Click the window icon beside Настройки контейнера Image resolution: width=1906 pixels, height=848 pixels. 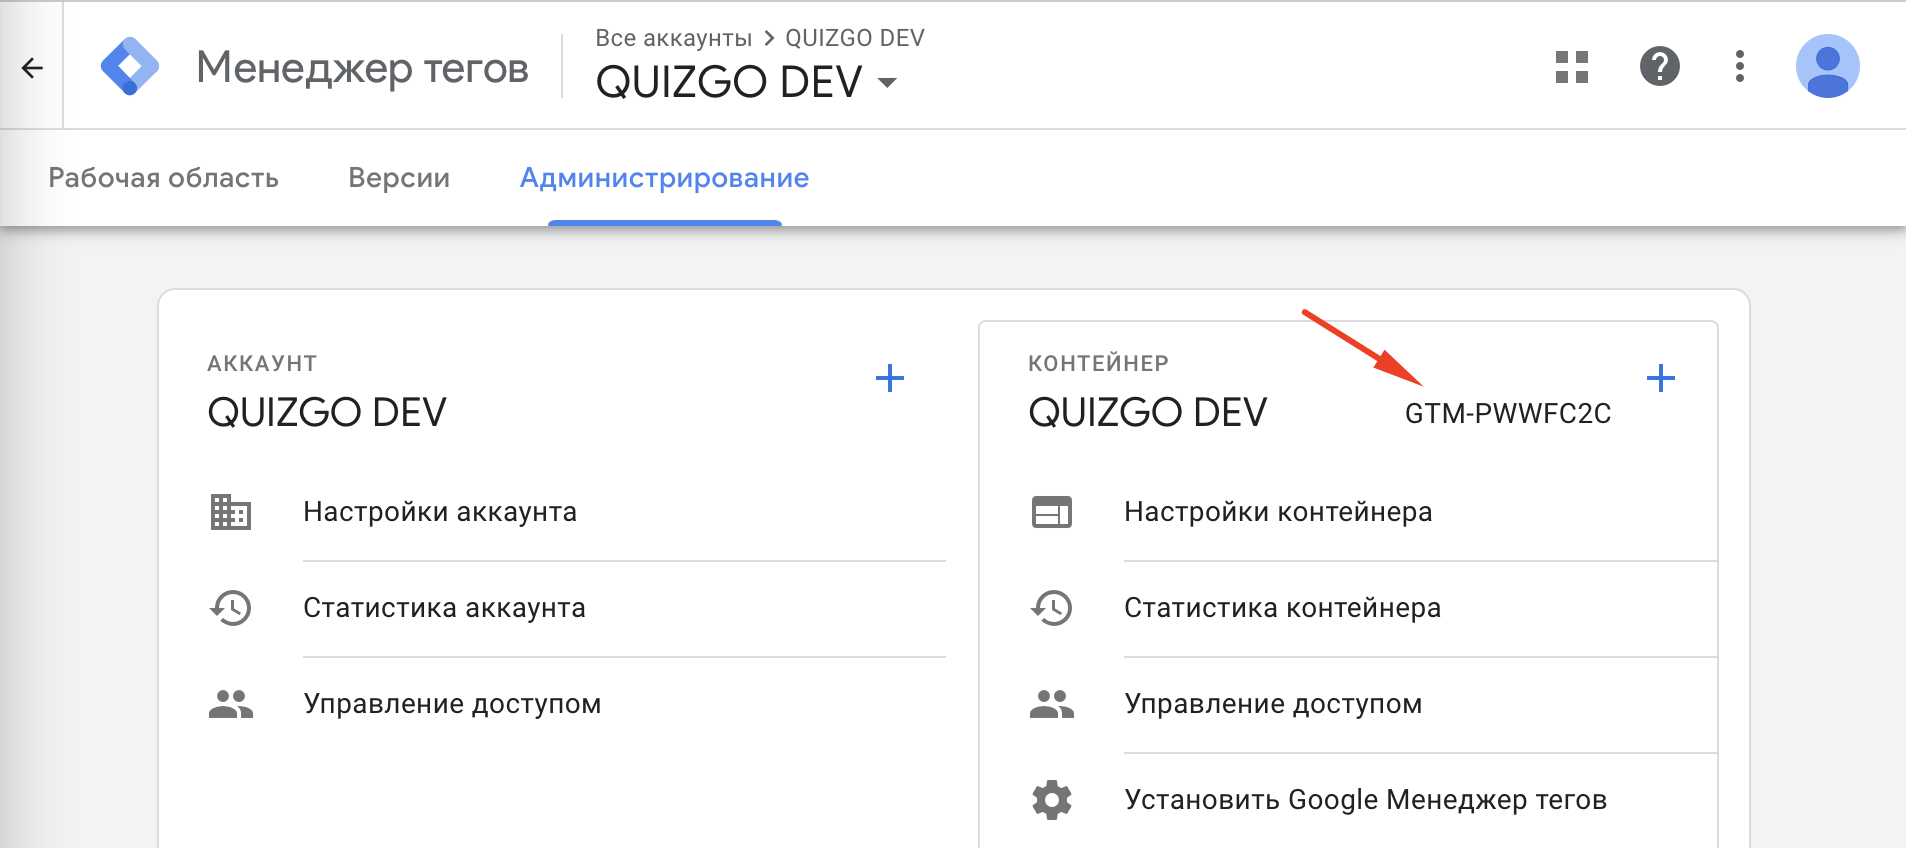pos(1052,512)
